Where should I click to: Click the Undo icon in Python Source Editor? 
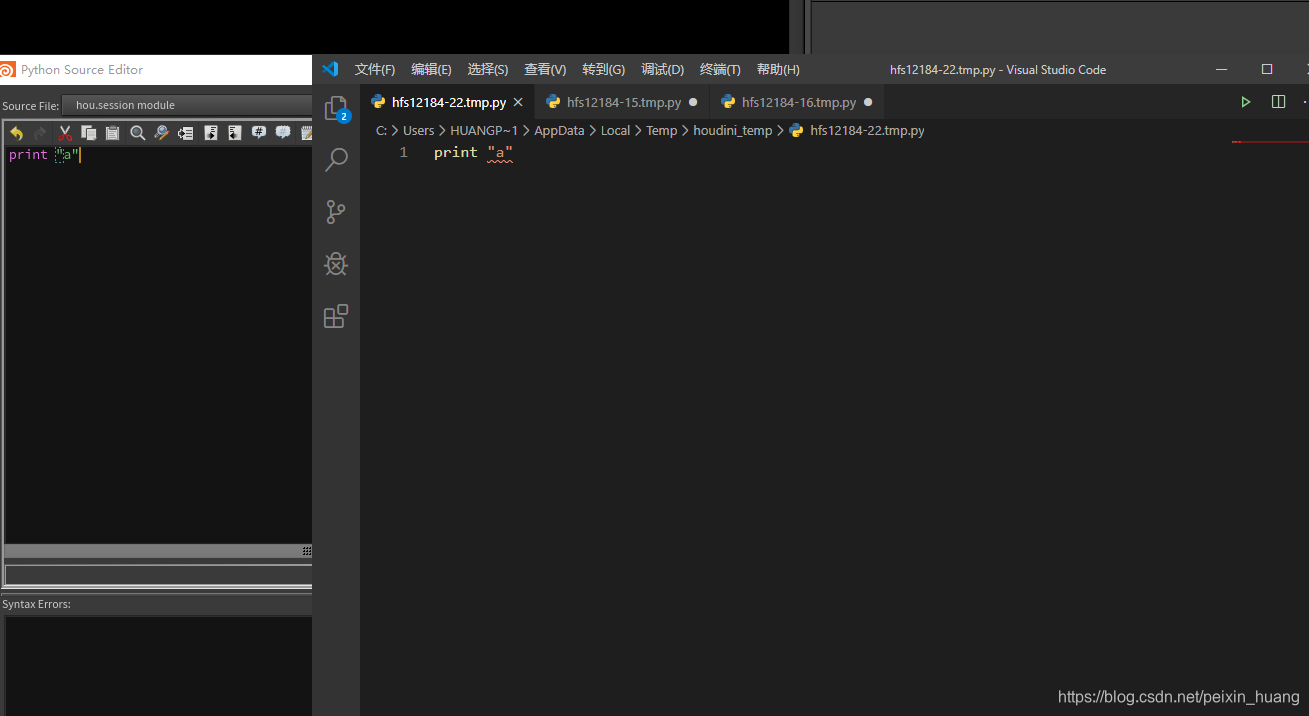click(x=16, y=132)
